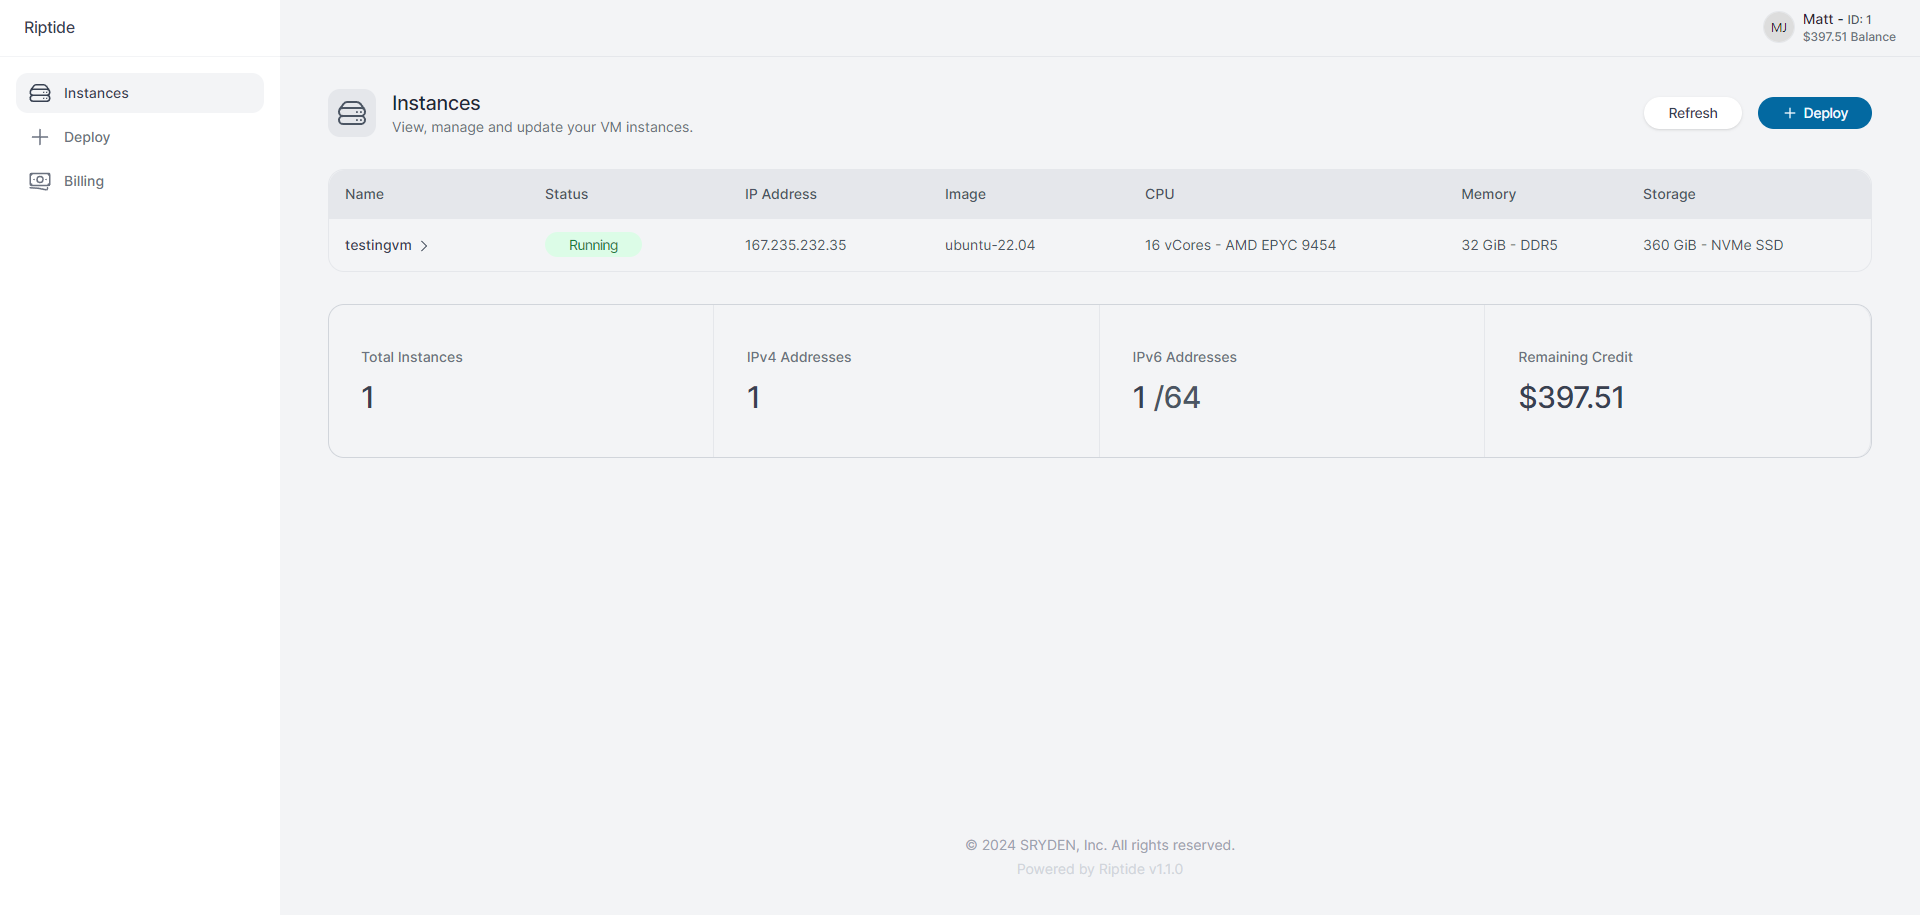Click the Powered by Riptide footer text
Screen dimensions: 1920x915
(x=1099, y=869)
